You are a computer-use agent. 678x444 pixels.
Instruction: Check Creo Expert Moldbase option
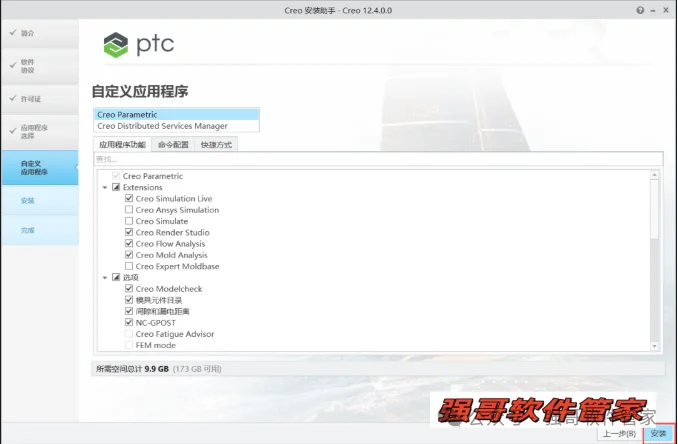click(129, 266)
